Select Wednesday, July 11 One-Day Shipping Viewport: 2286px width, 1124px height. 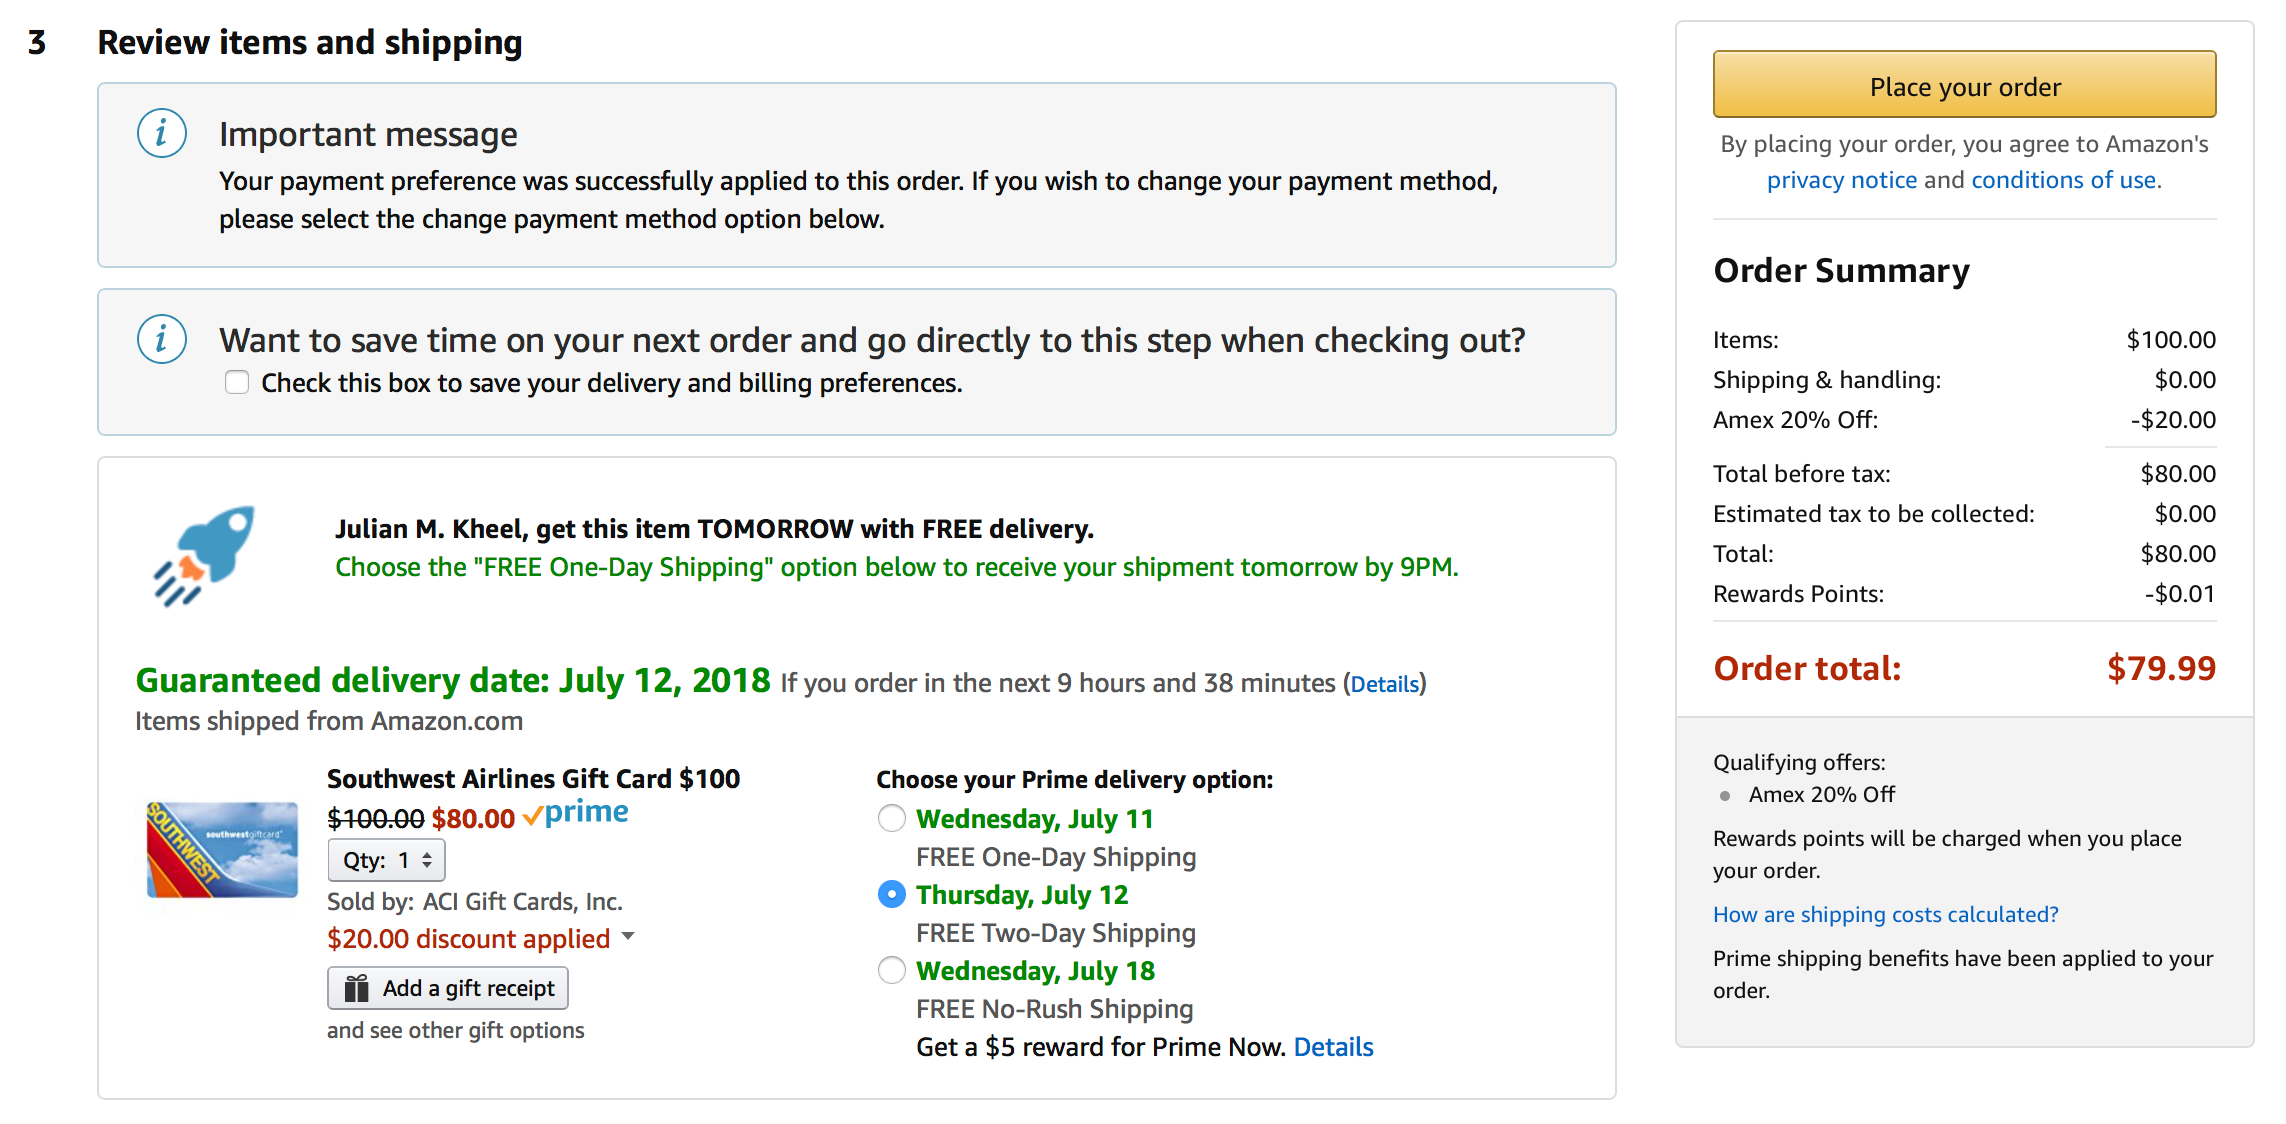click(x=891, y=819)
